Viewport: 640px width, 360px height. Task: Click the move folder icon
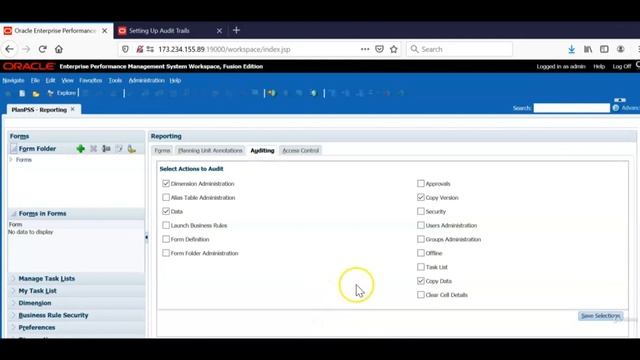106,149
